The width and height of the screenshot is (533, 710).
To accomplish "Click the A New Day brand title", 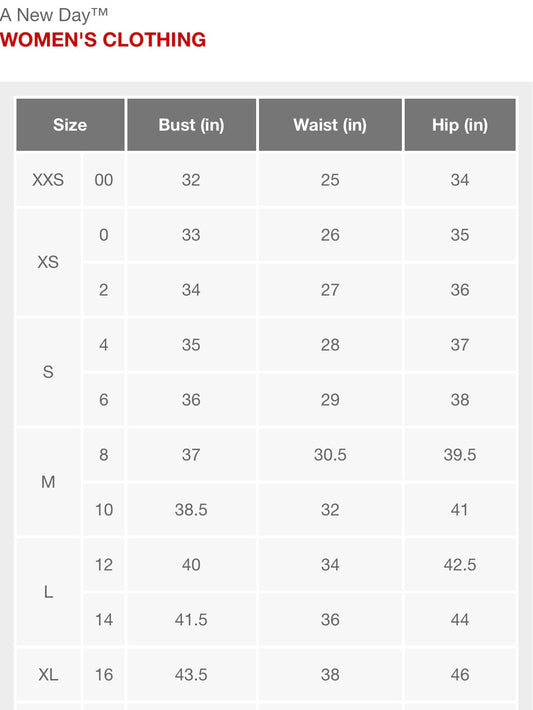I will pos(54,15).
